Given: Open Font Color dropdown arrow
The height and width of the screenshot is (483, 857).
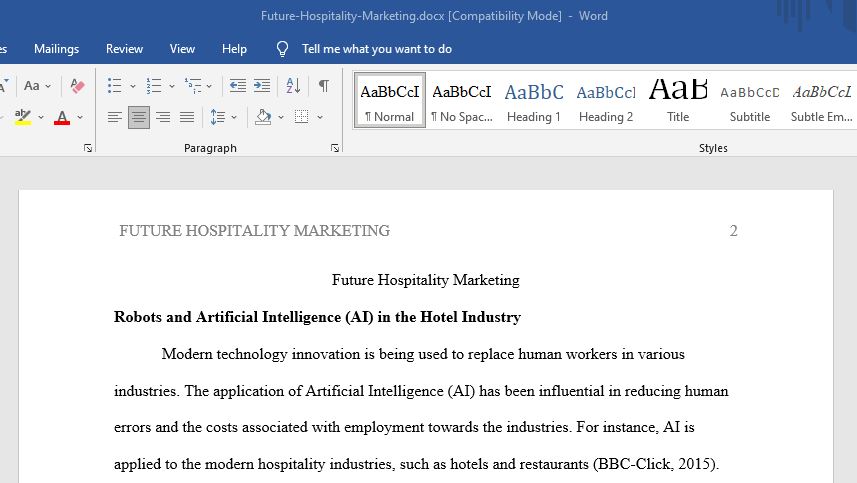Looking at the screenshot, I should (80, 117).
